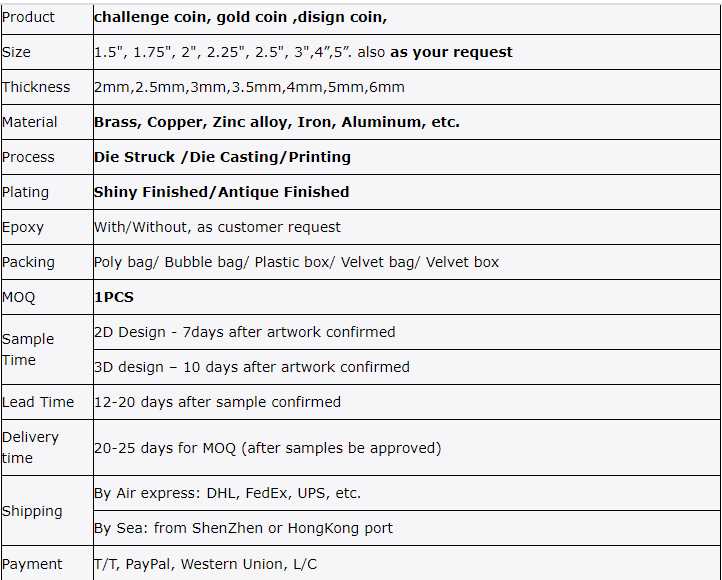Click the Size row label
The height and width of the screenshot is (580, 722).
point(17,52)
